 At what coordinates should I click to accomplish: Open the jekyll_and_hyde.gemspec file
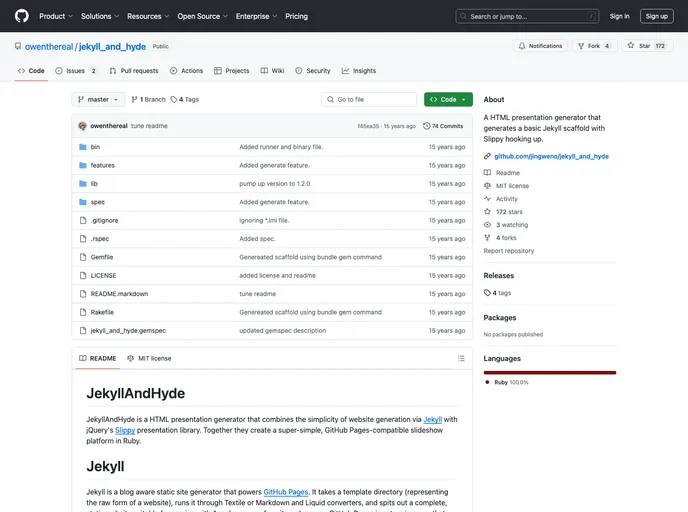[128, 331]
